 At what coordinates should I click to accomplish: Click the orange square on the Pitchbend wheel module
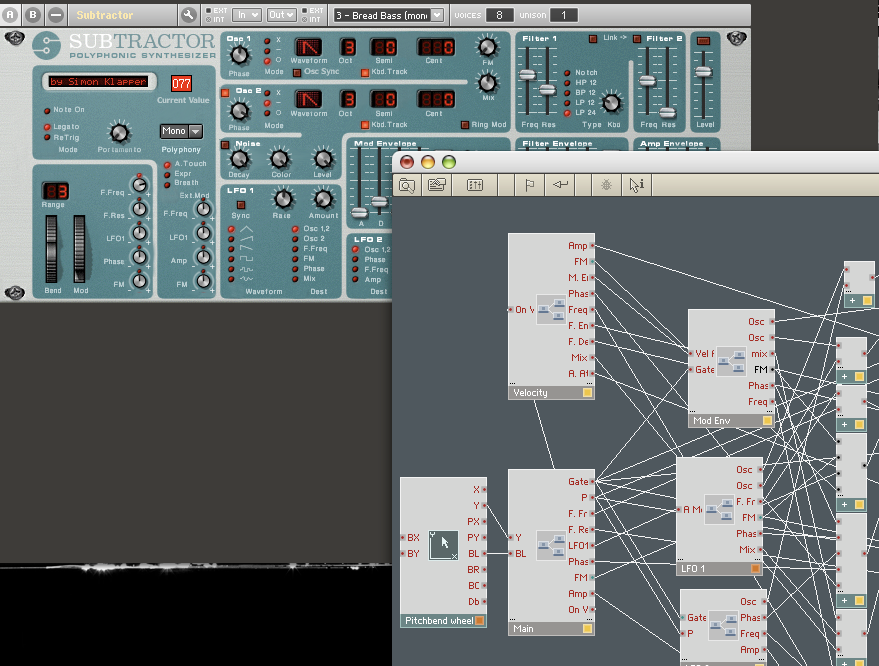(479, 621)
